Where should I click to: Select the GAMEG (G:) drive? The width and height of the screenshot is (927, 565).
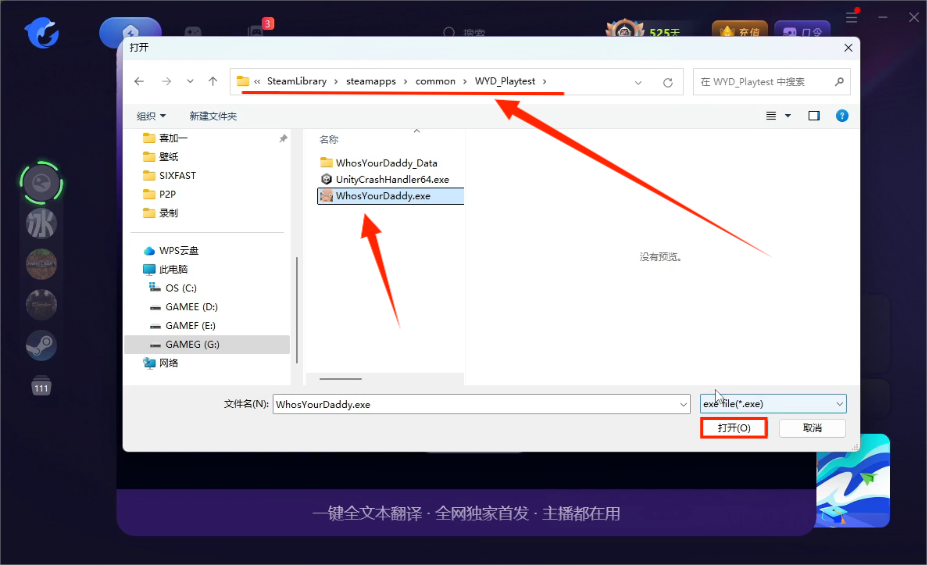pos(207,345)
